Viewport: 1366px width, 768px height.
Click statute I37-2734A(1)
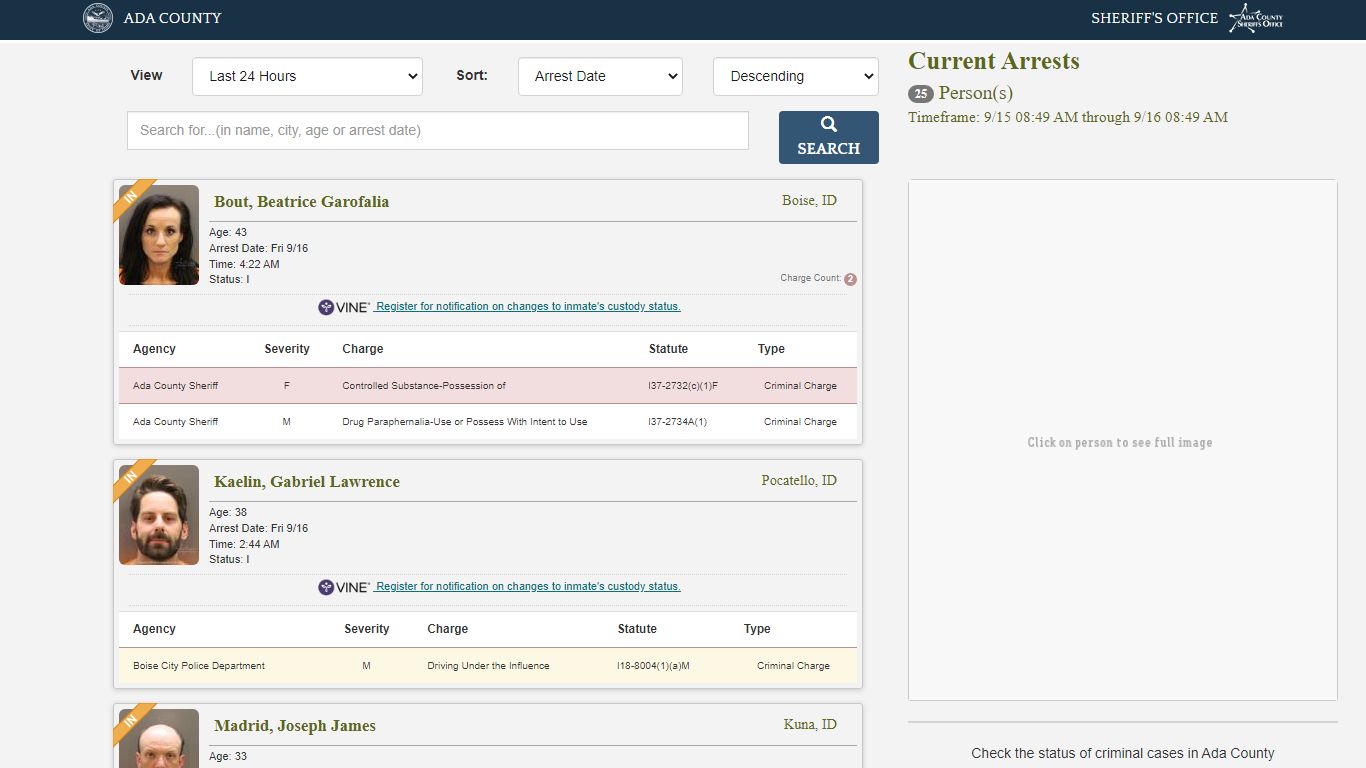(x=678, y=422)
